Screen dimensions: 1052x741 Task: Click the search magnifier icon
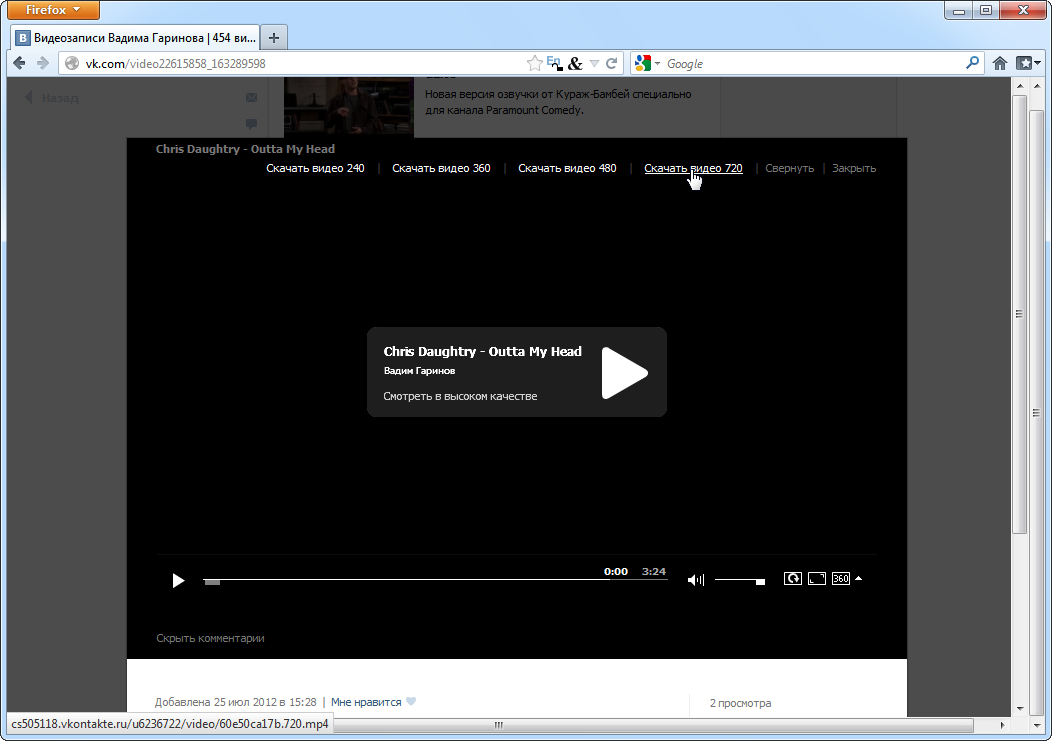coord(972,63)
